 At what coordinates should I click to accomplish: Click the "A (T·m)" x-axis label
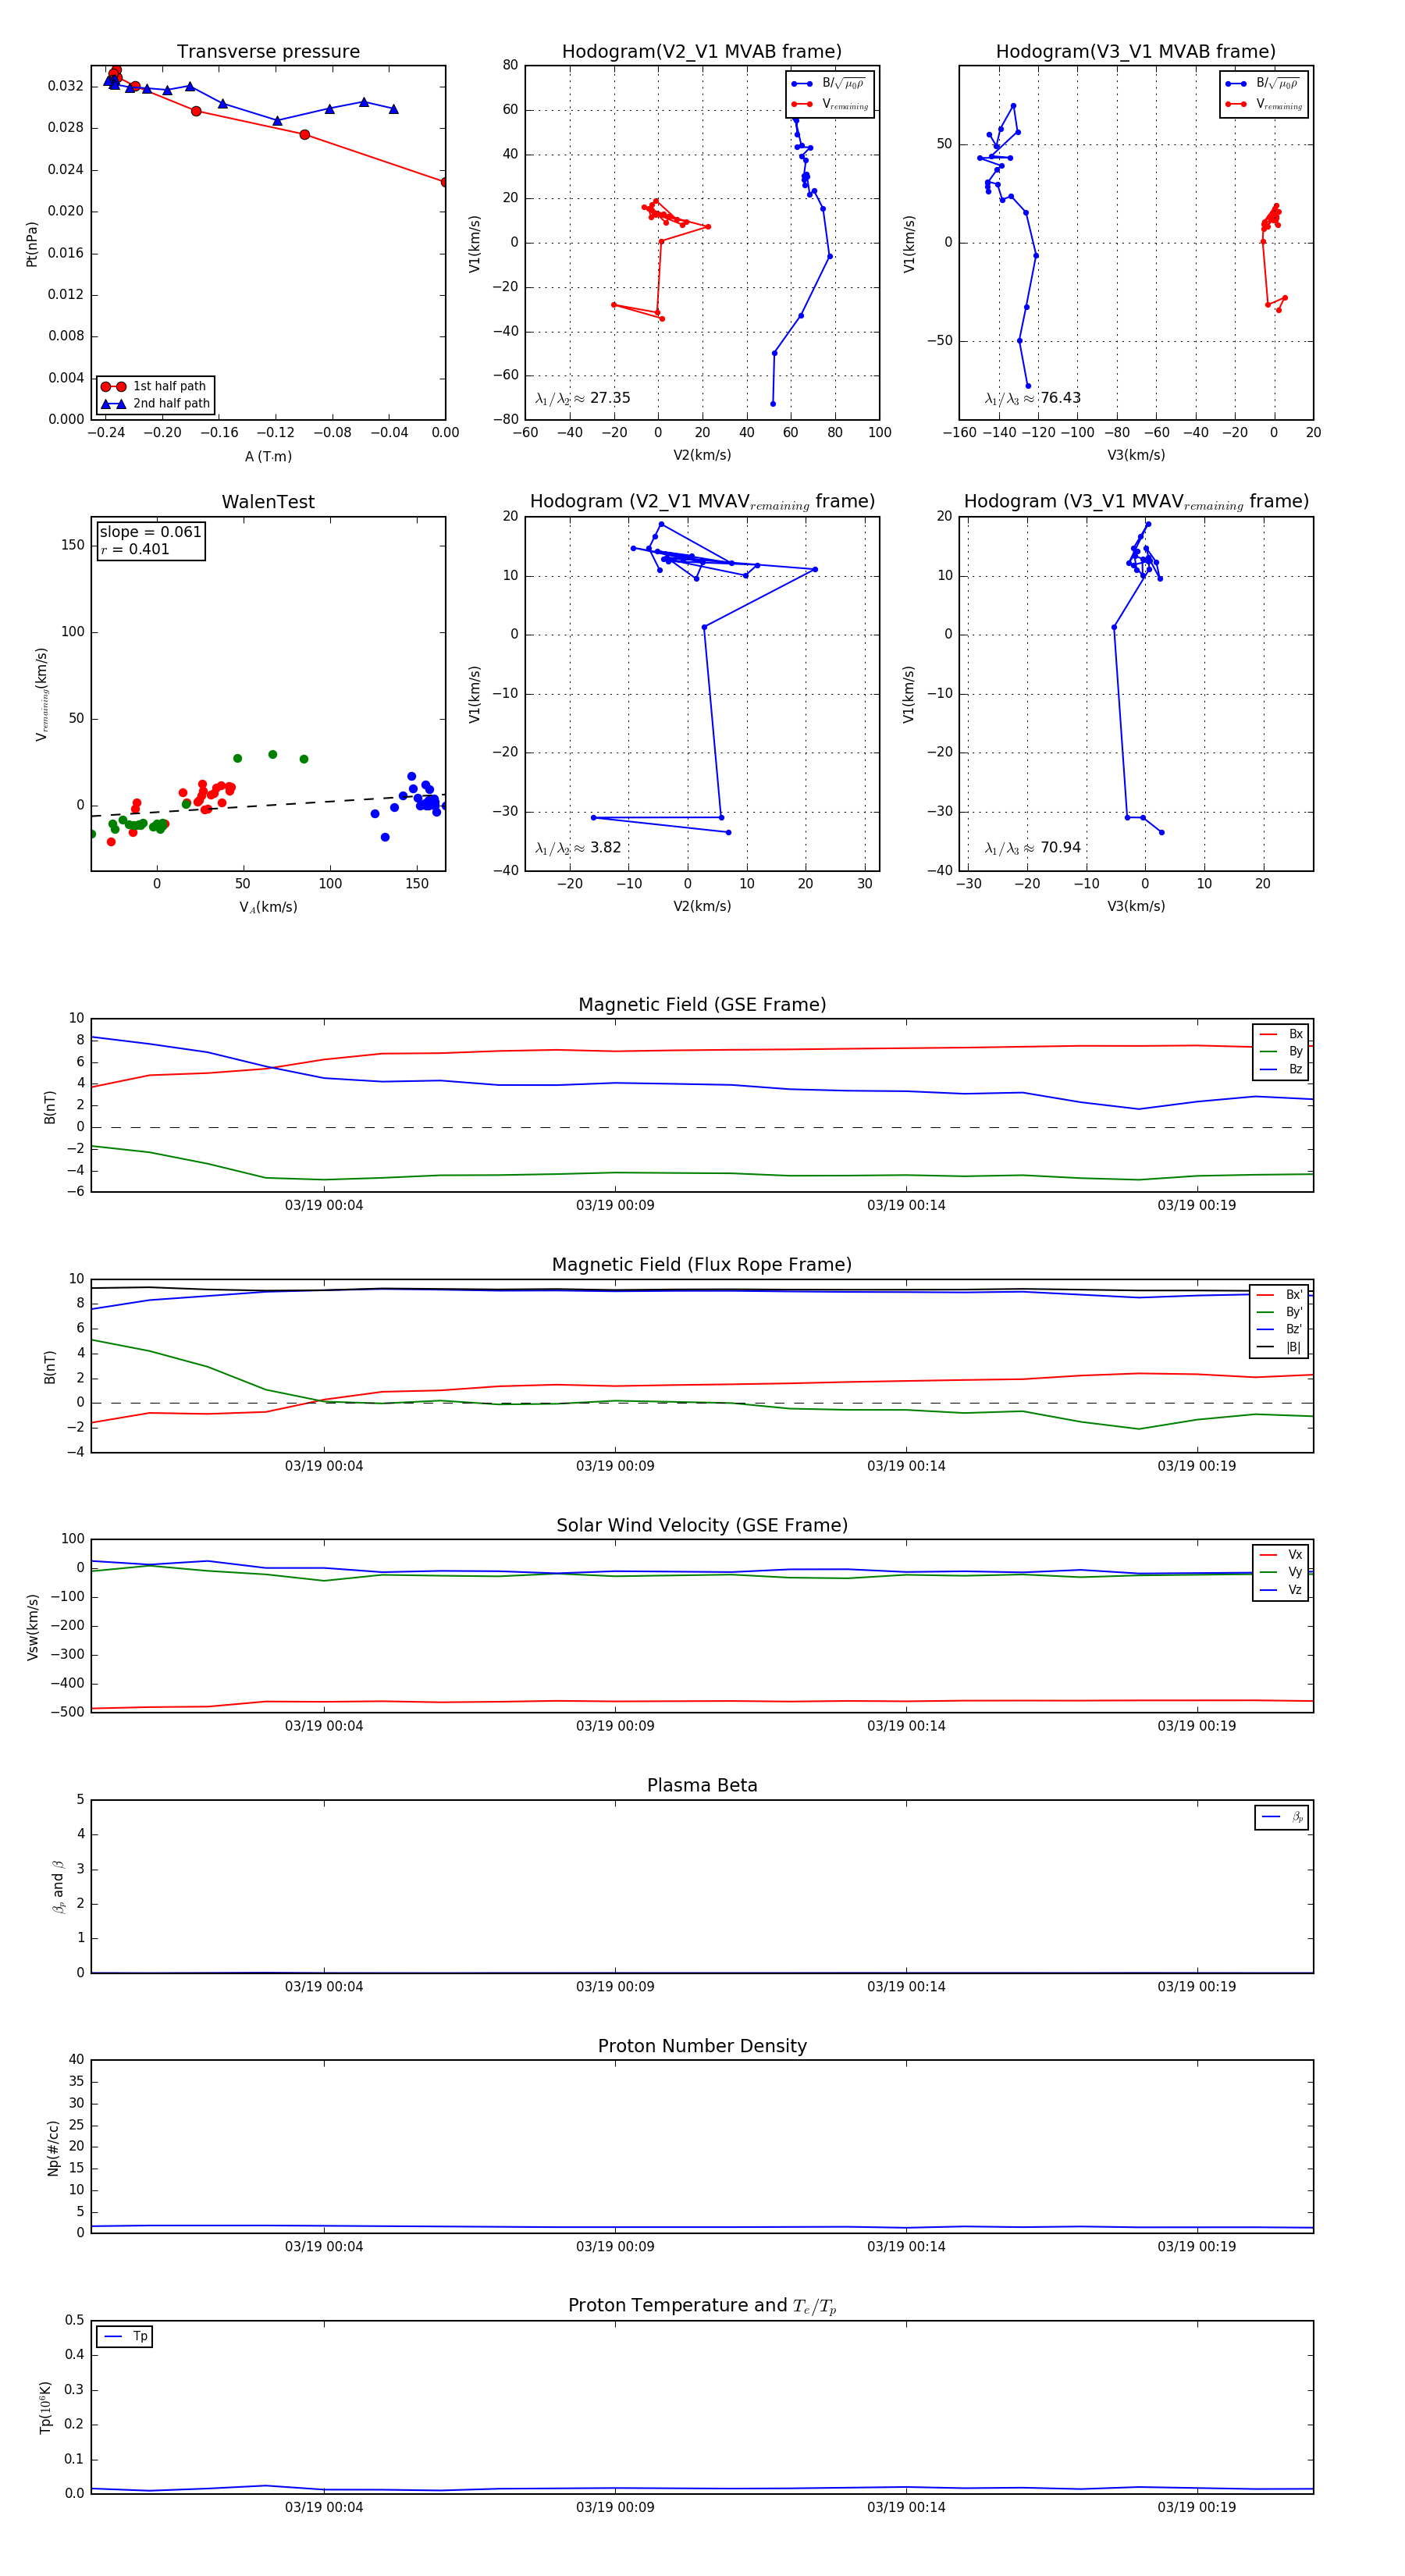[268, 456]
